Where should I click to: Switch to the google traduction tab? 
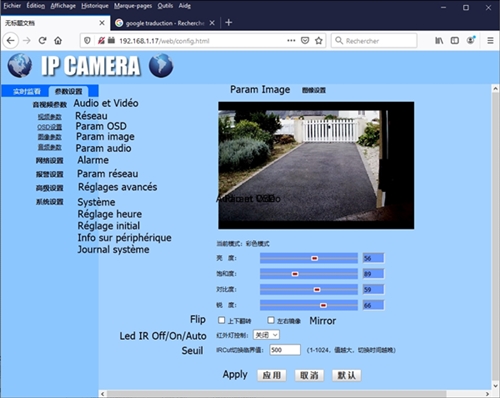[x=165, y=23]
